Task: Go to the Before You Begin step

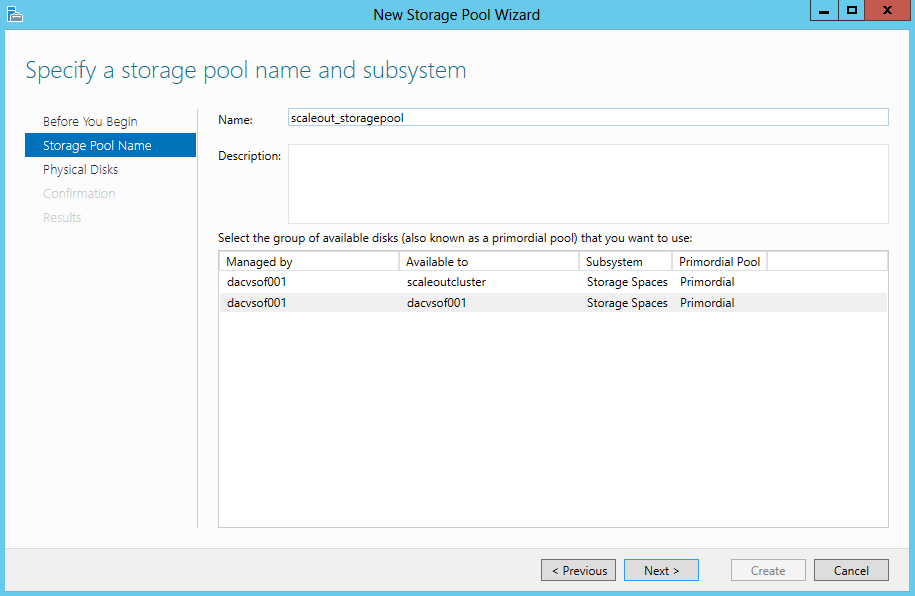Action: (90, 121)
